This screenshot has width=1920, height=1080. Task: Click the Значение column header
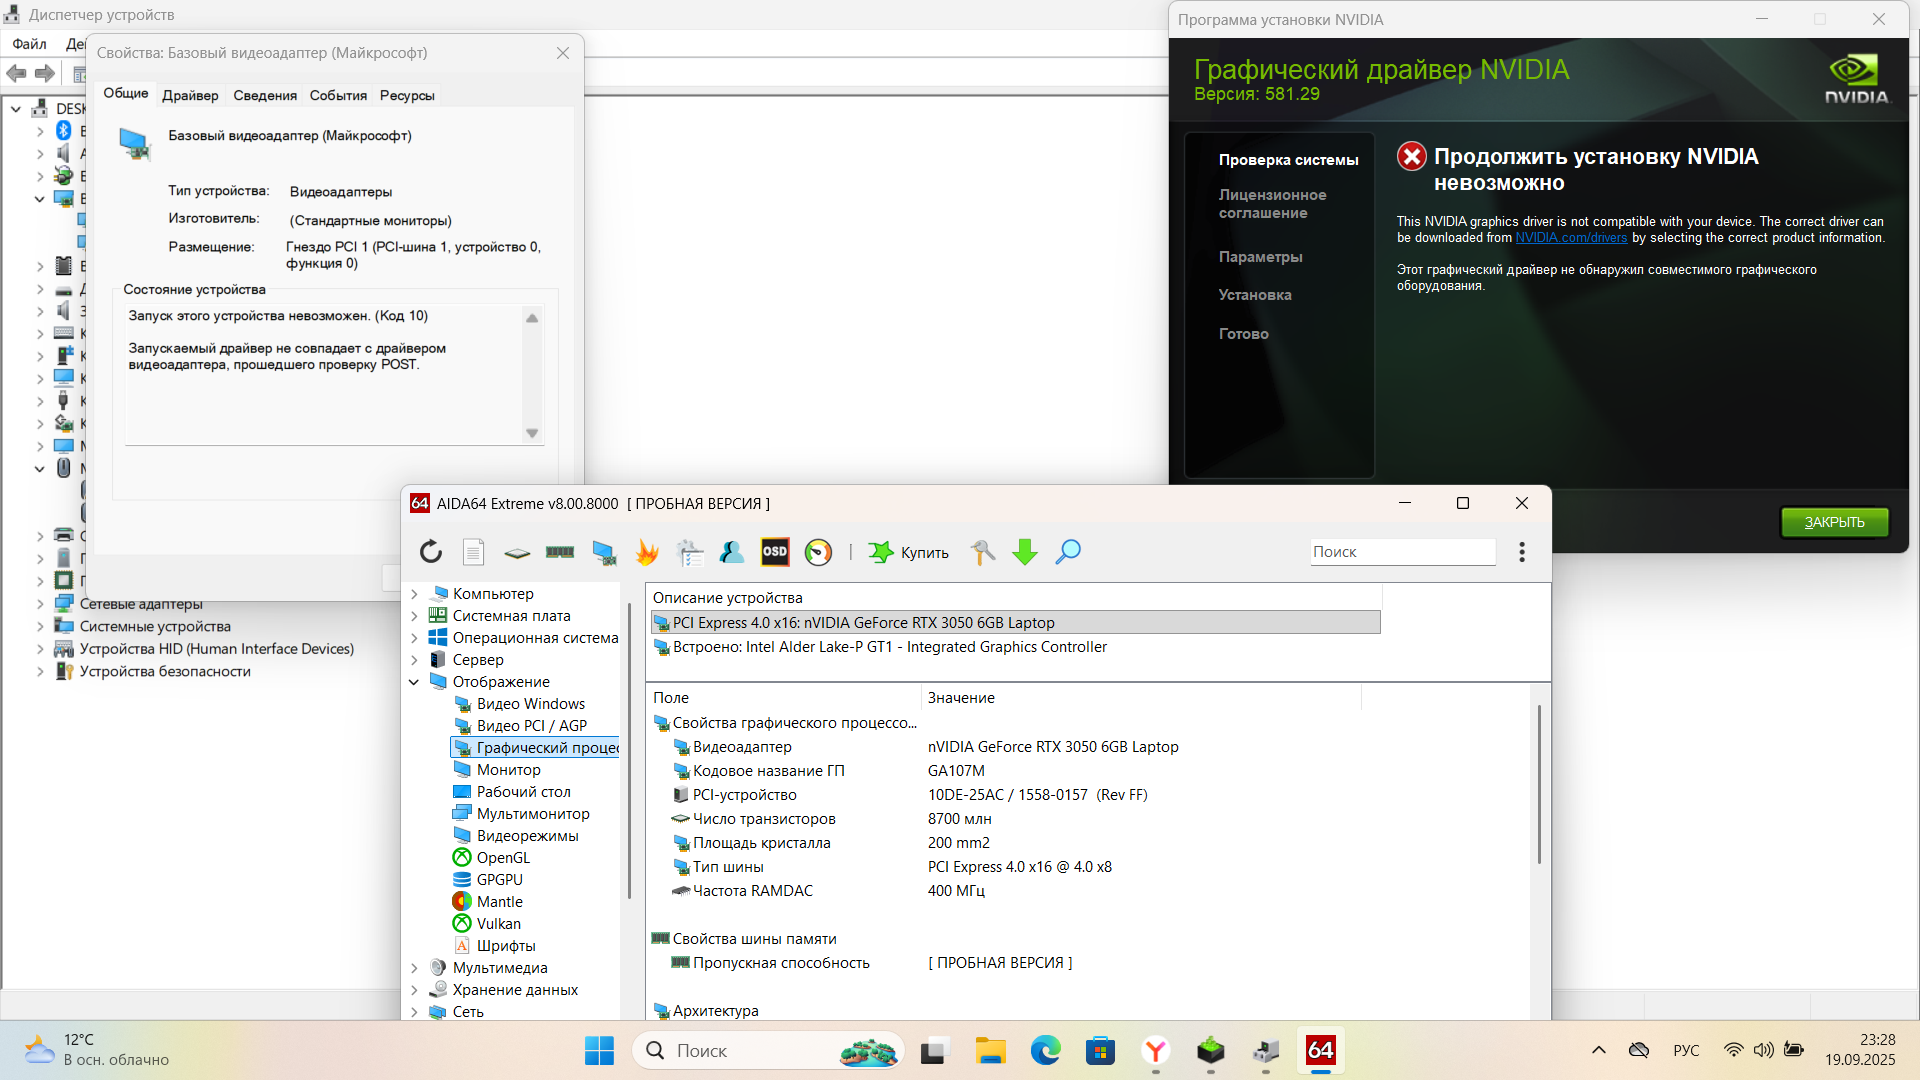pos(1141,698)
